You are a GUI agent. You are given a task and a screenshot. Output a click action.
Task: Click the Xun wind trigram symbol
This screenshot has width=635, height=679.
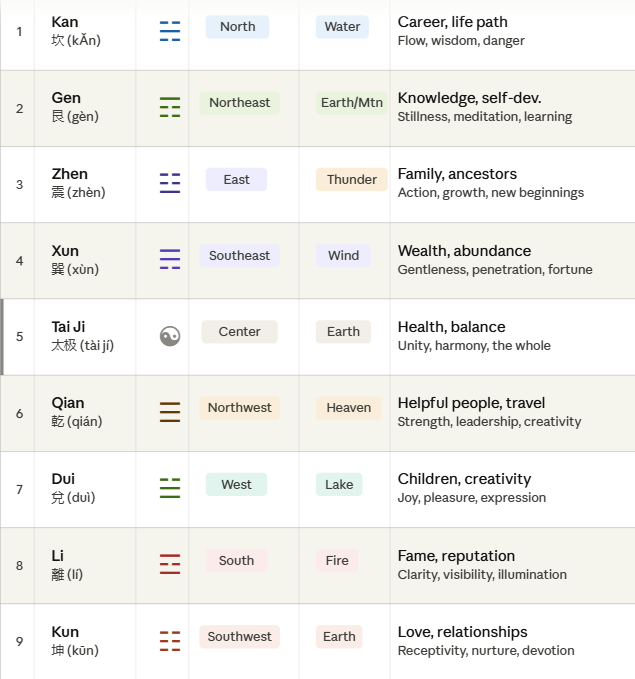tap(170, 260)
